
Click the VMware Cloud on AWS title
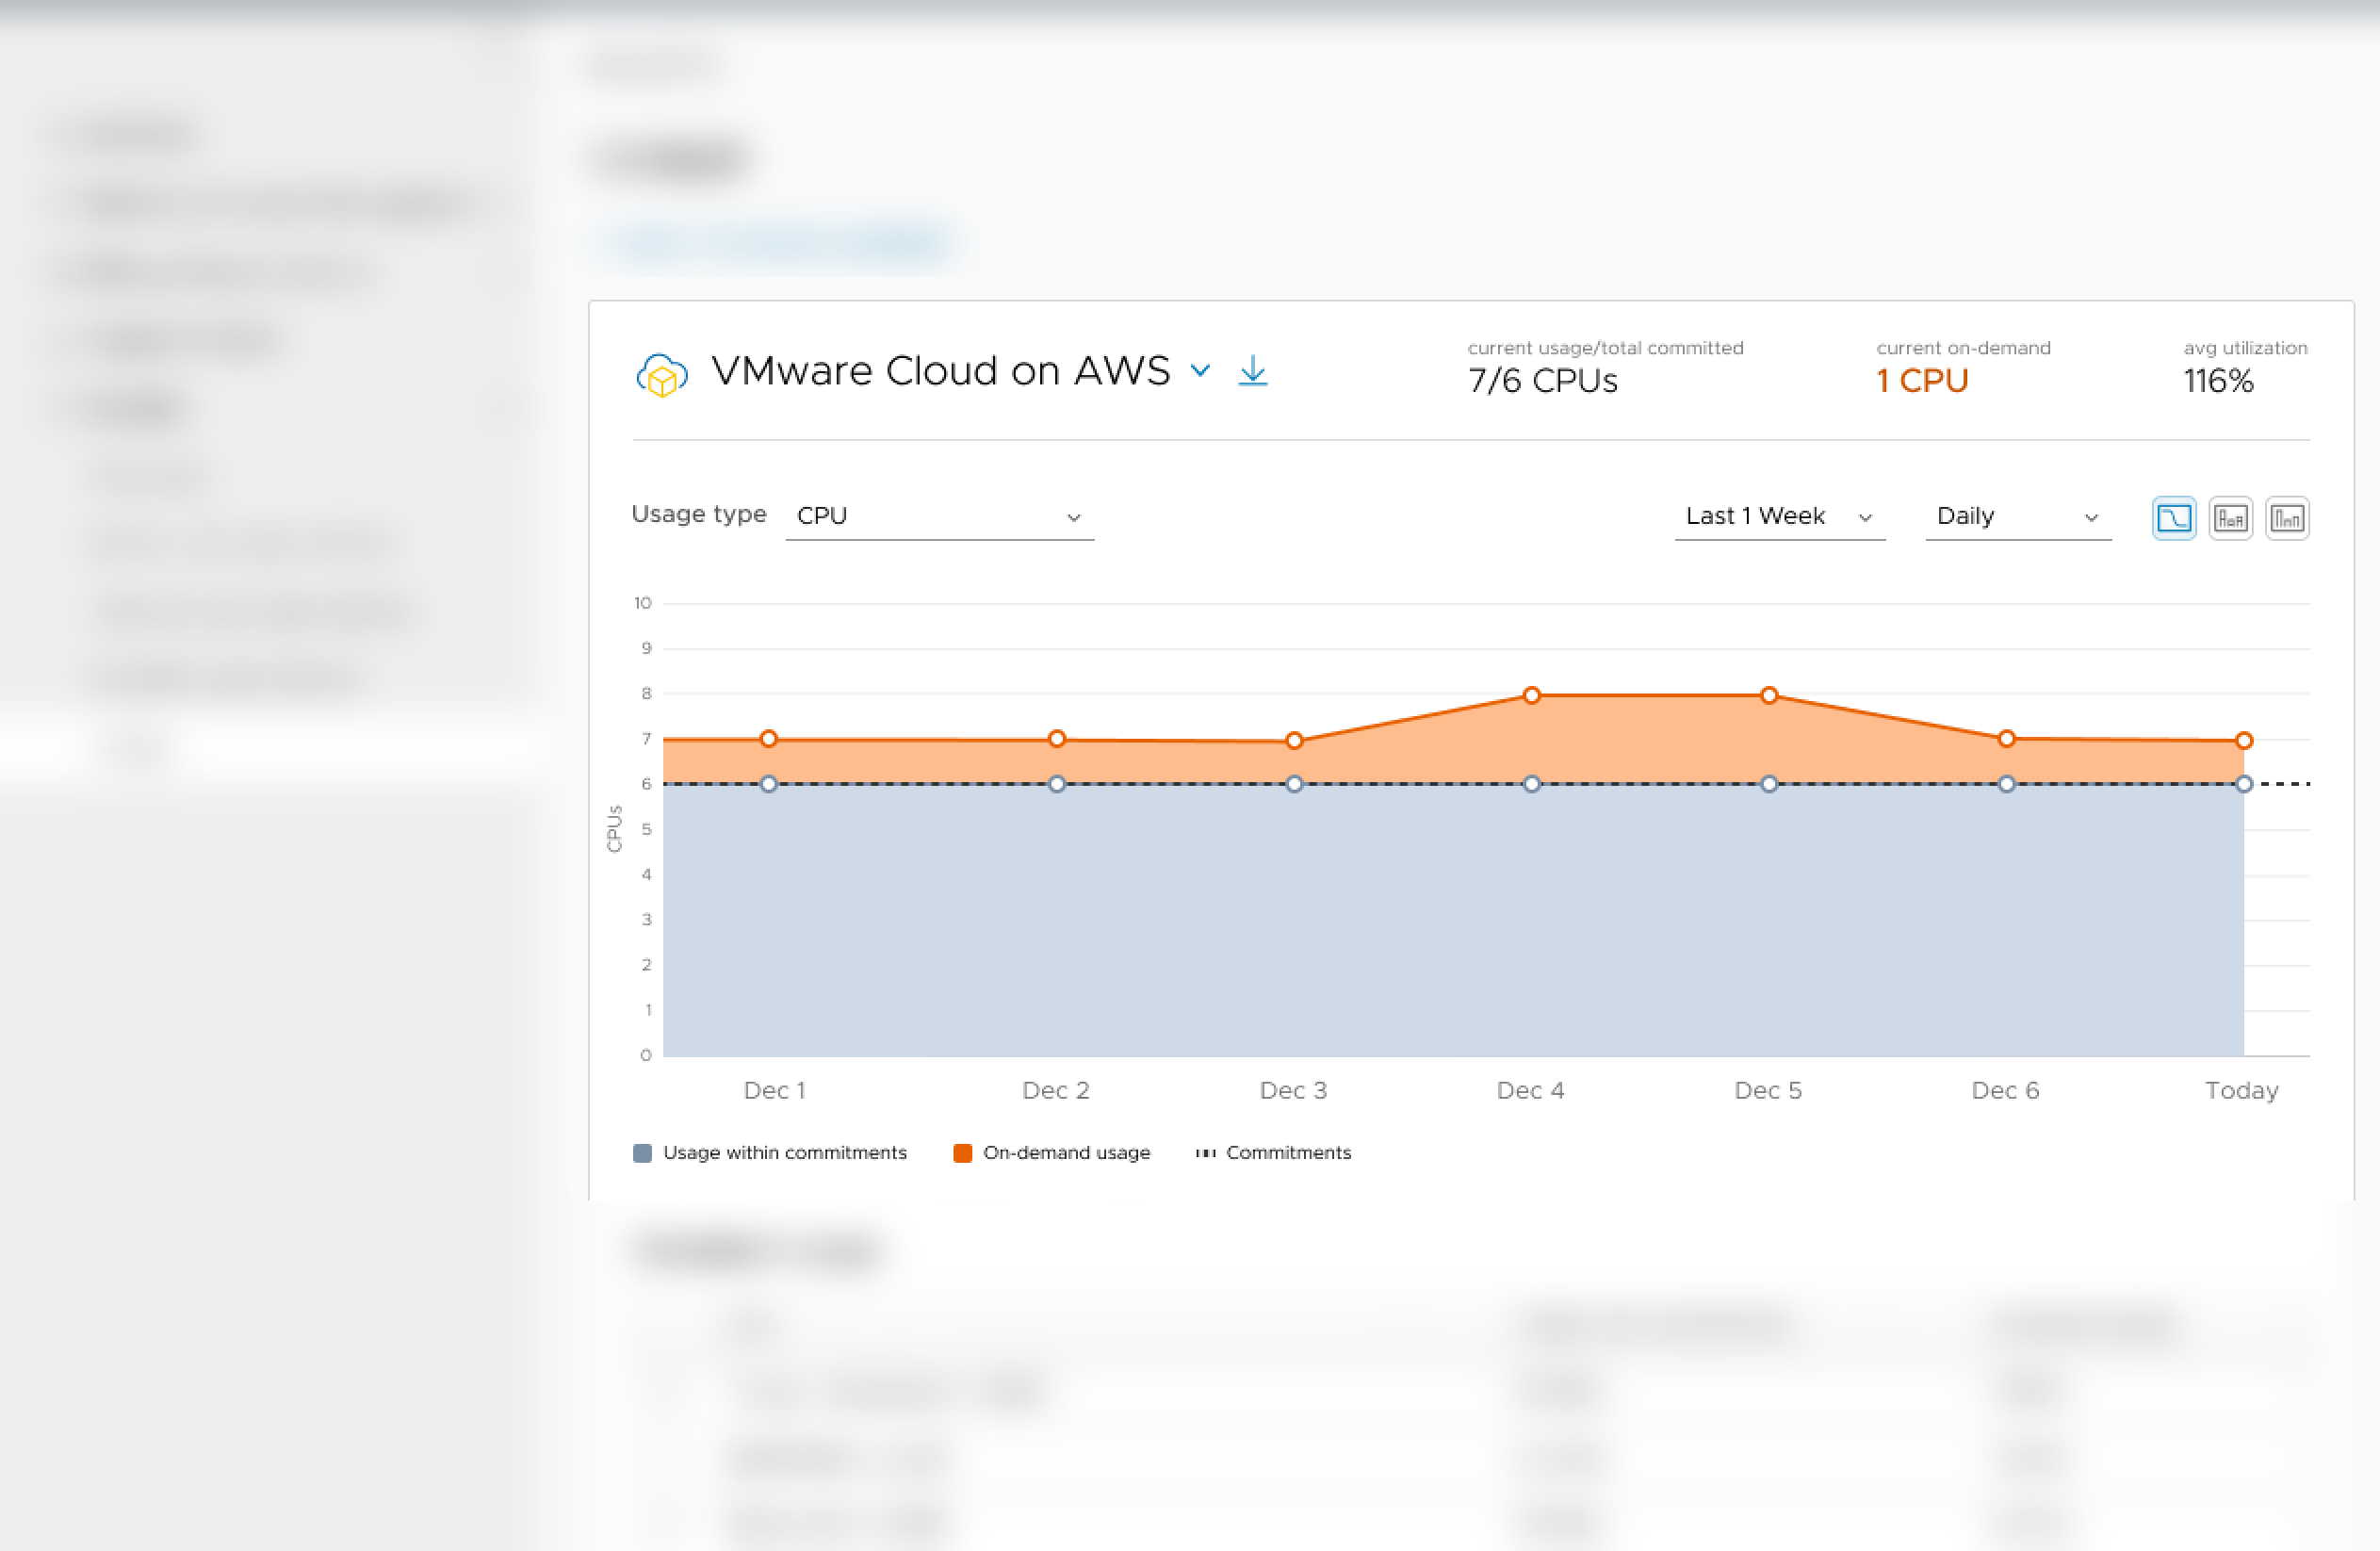click(x=941, y=371)
